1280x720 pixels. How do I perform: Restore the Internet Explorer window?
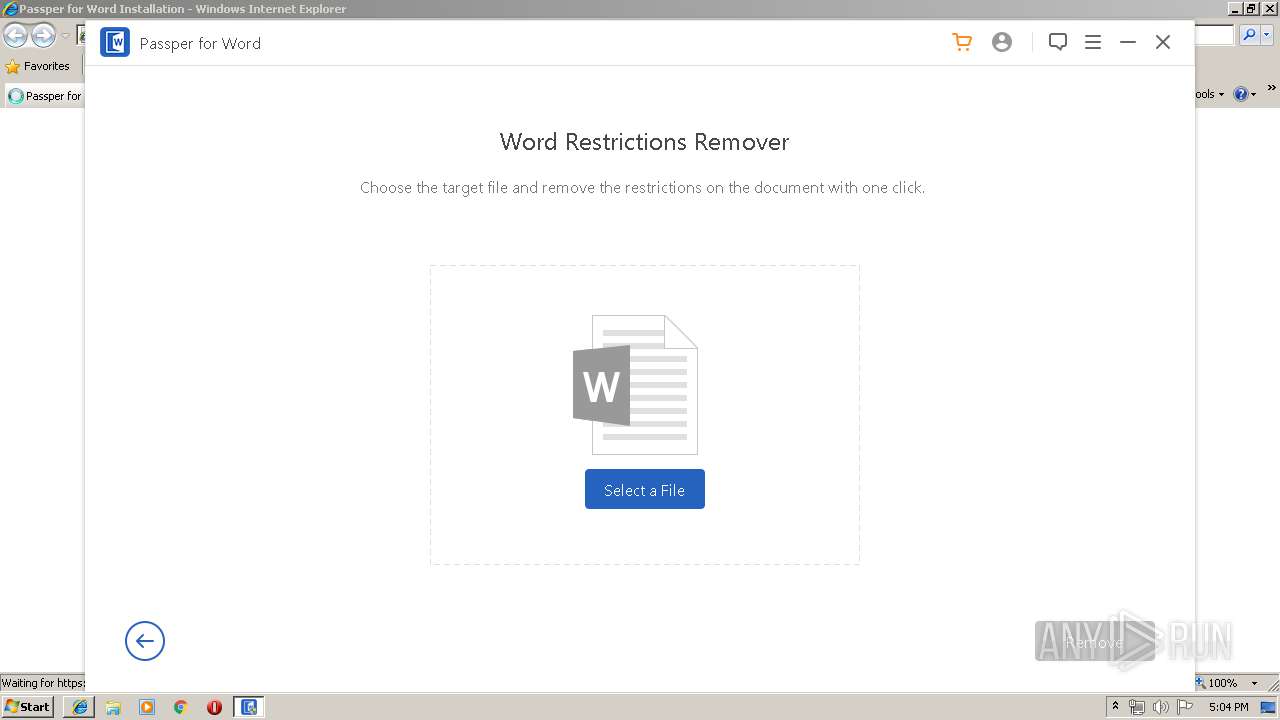point(1250,8)
